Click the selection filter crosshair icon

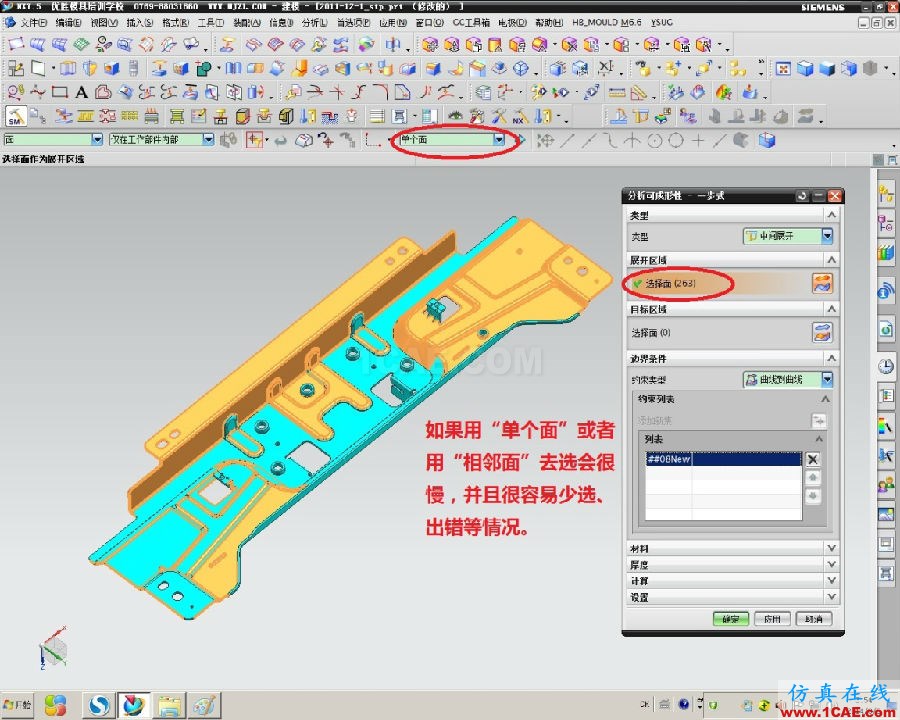254,140
